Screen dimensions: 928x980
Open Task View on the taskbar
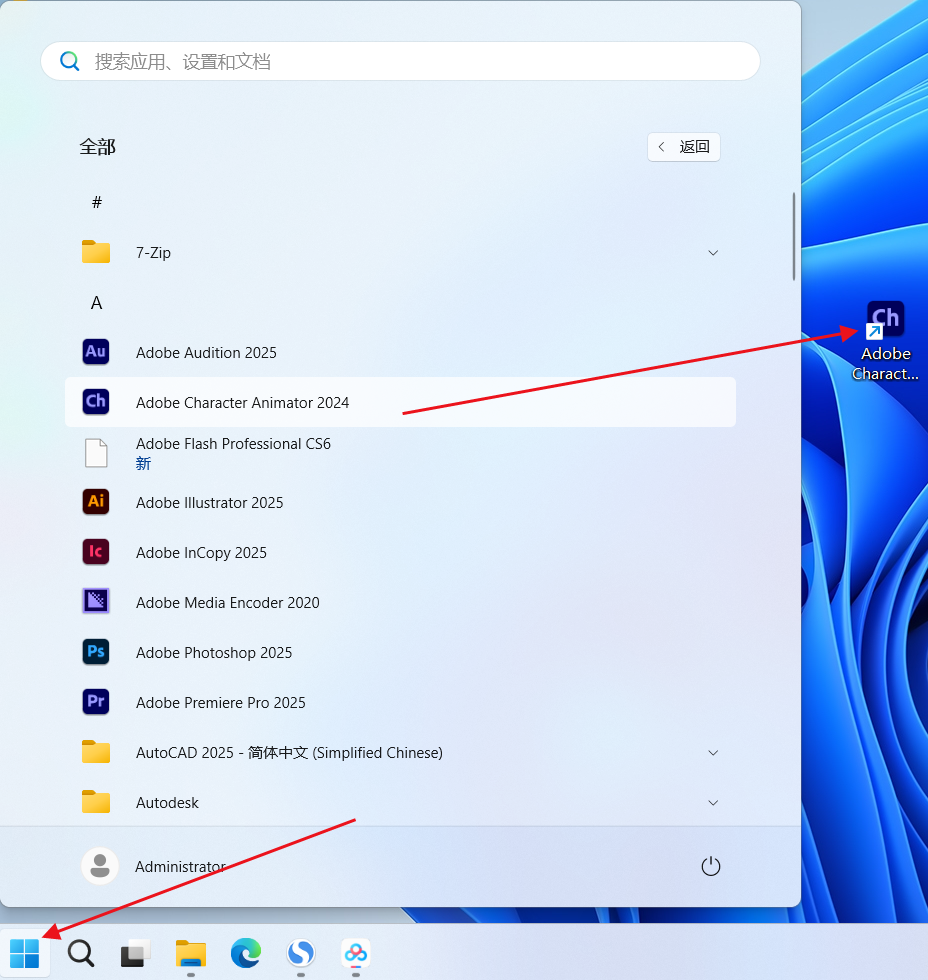tap(135, 954)
